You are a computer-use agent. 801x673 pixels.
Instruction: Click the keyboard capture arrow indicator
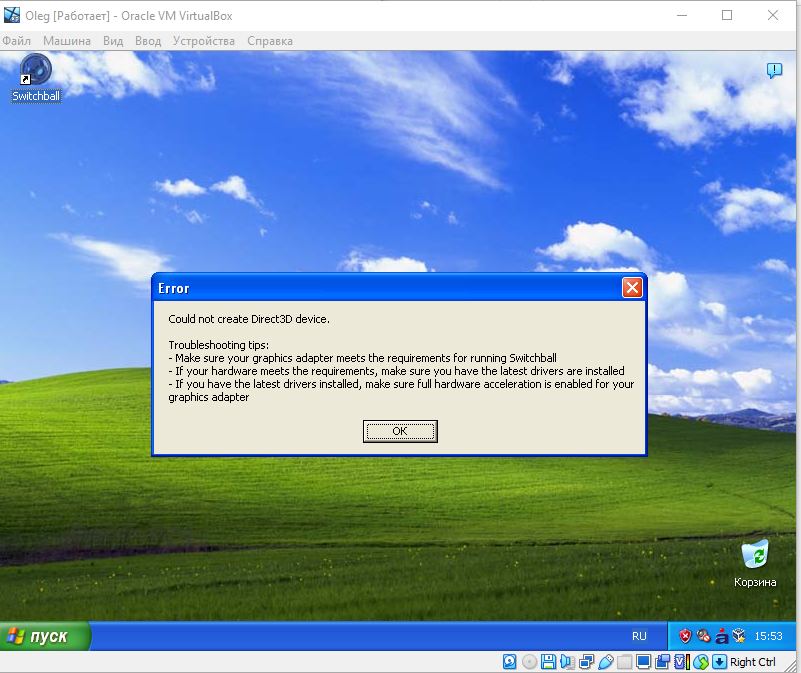[x=719, y=662]
